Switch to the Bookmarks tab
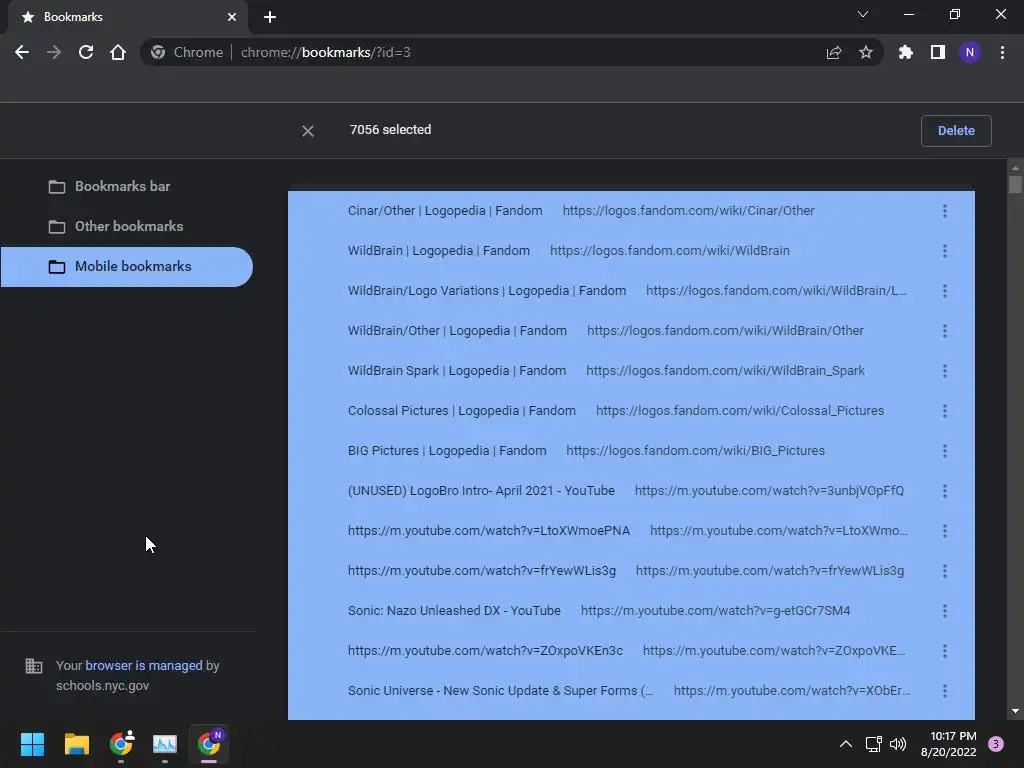The image size is (1024, 768). 127,17
